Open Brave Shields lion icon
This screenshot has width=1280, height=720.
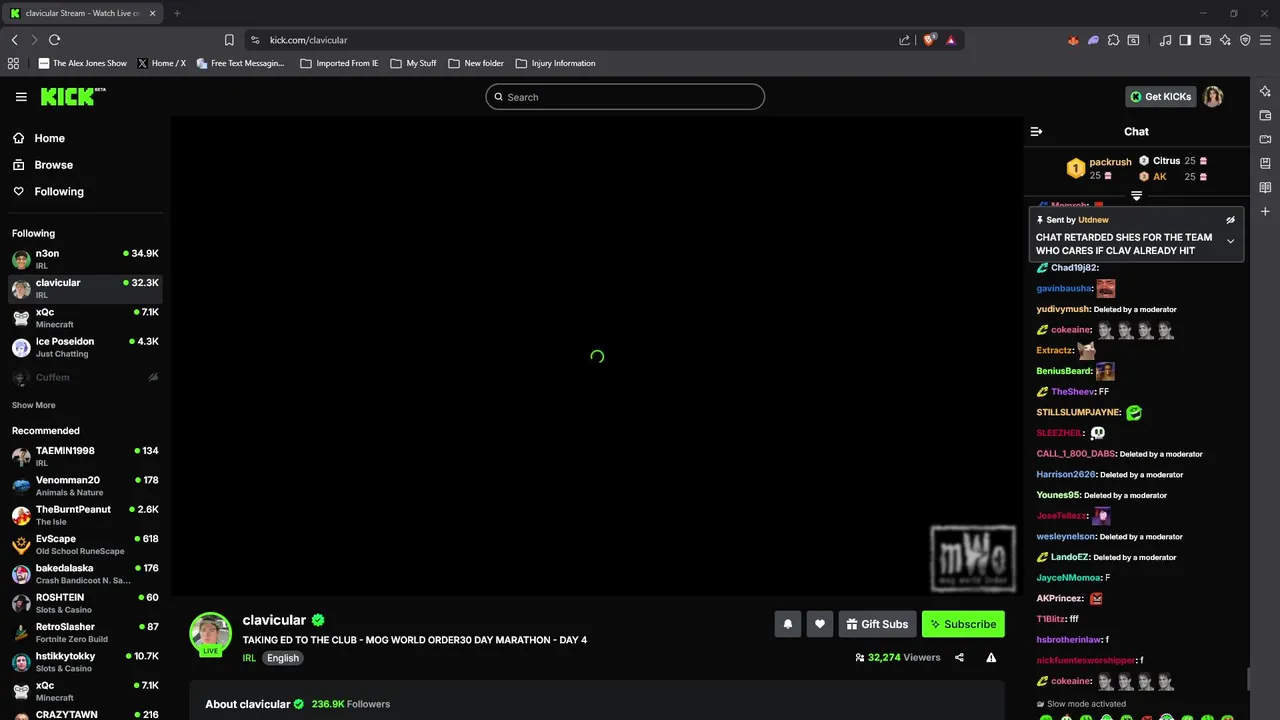pos(929,40)
